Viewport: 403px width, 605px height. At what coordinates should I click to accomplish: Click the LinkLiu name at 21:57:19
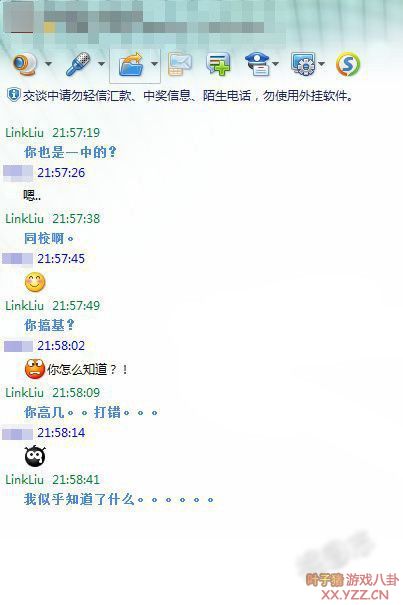click(24, 133)
